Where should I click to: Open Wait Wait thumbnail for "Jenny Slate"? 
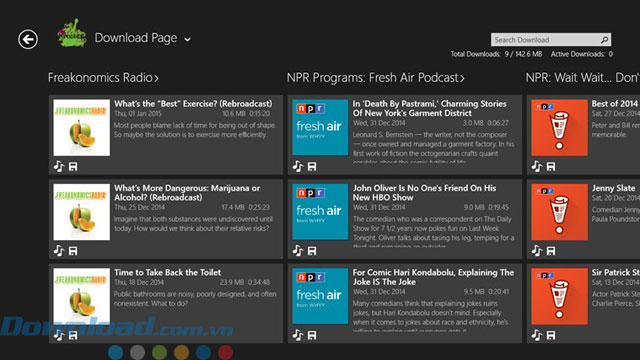click(x=560, y=212)
